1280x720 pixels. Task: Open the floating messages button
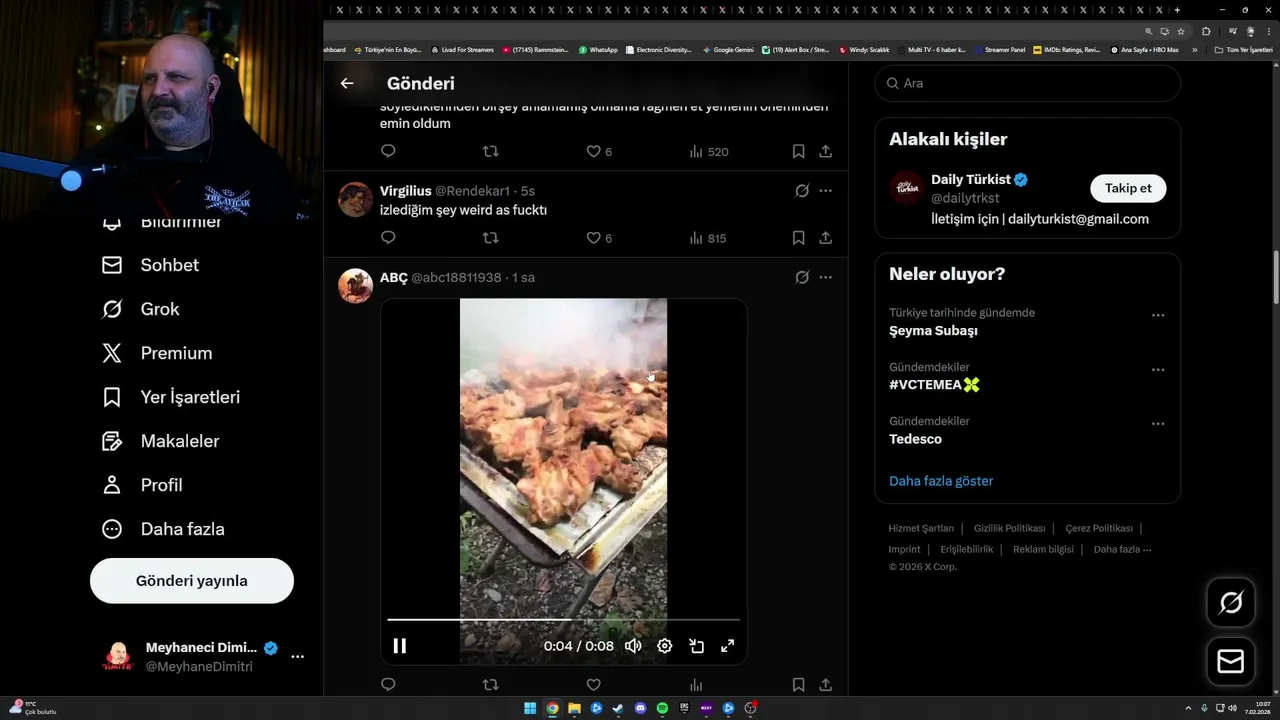(x=1231, y=662)
